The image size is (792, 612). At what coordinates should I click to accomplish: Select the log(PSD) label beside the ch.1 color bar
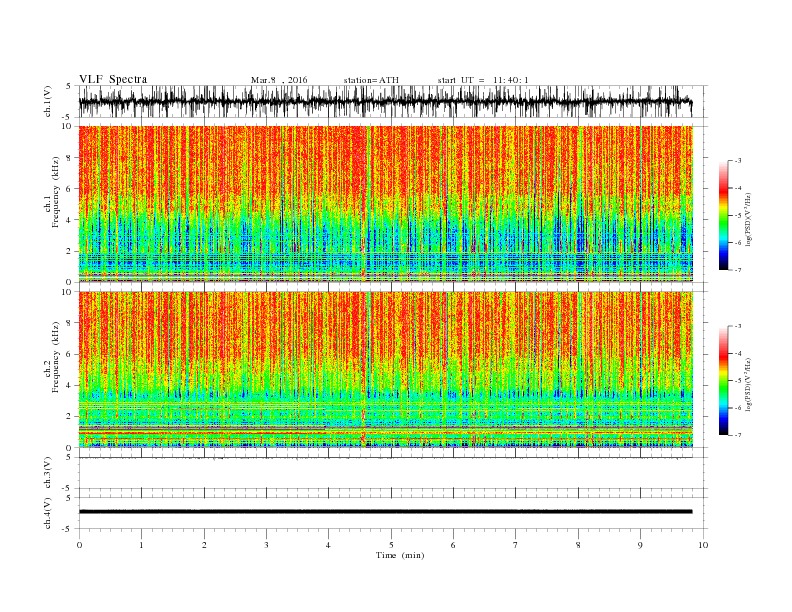tap(748, 219)
